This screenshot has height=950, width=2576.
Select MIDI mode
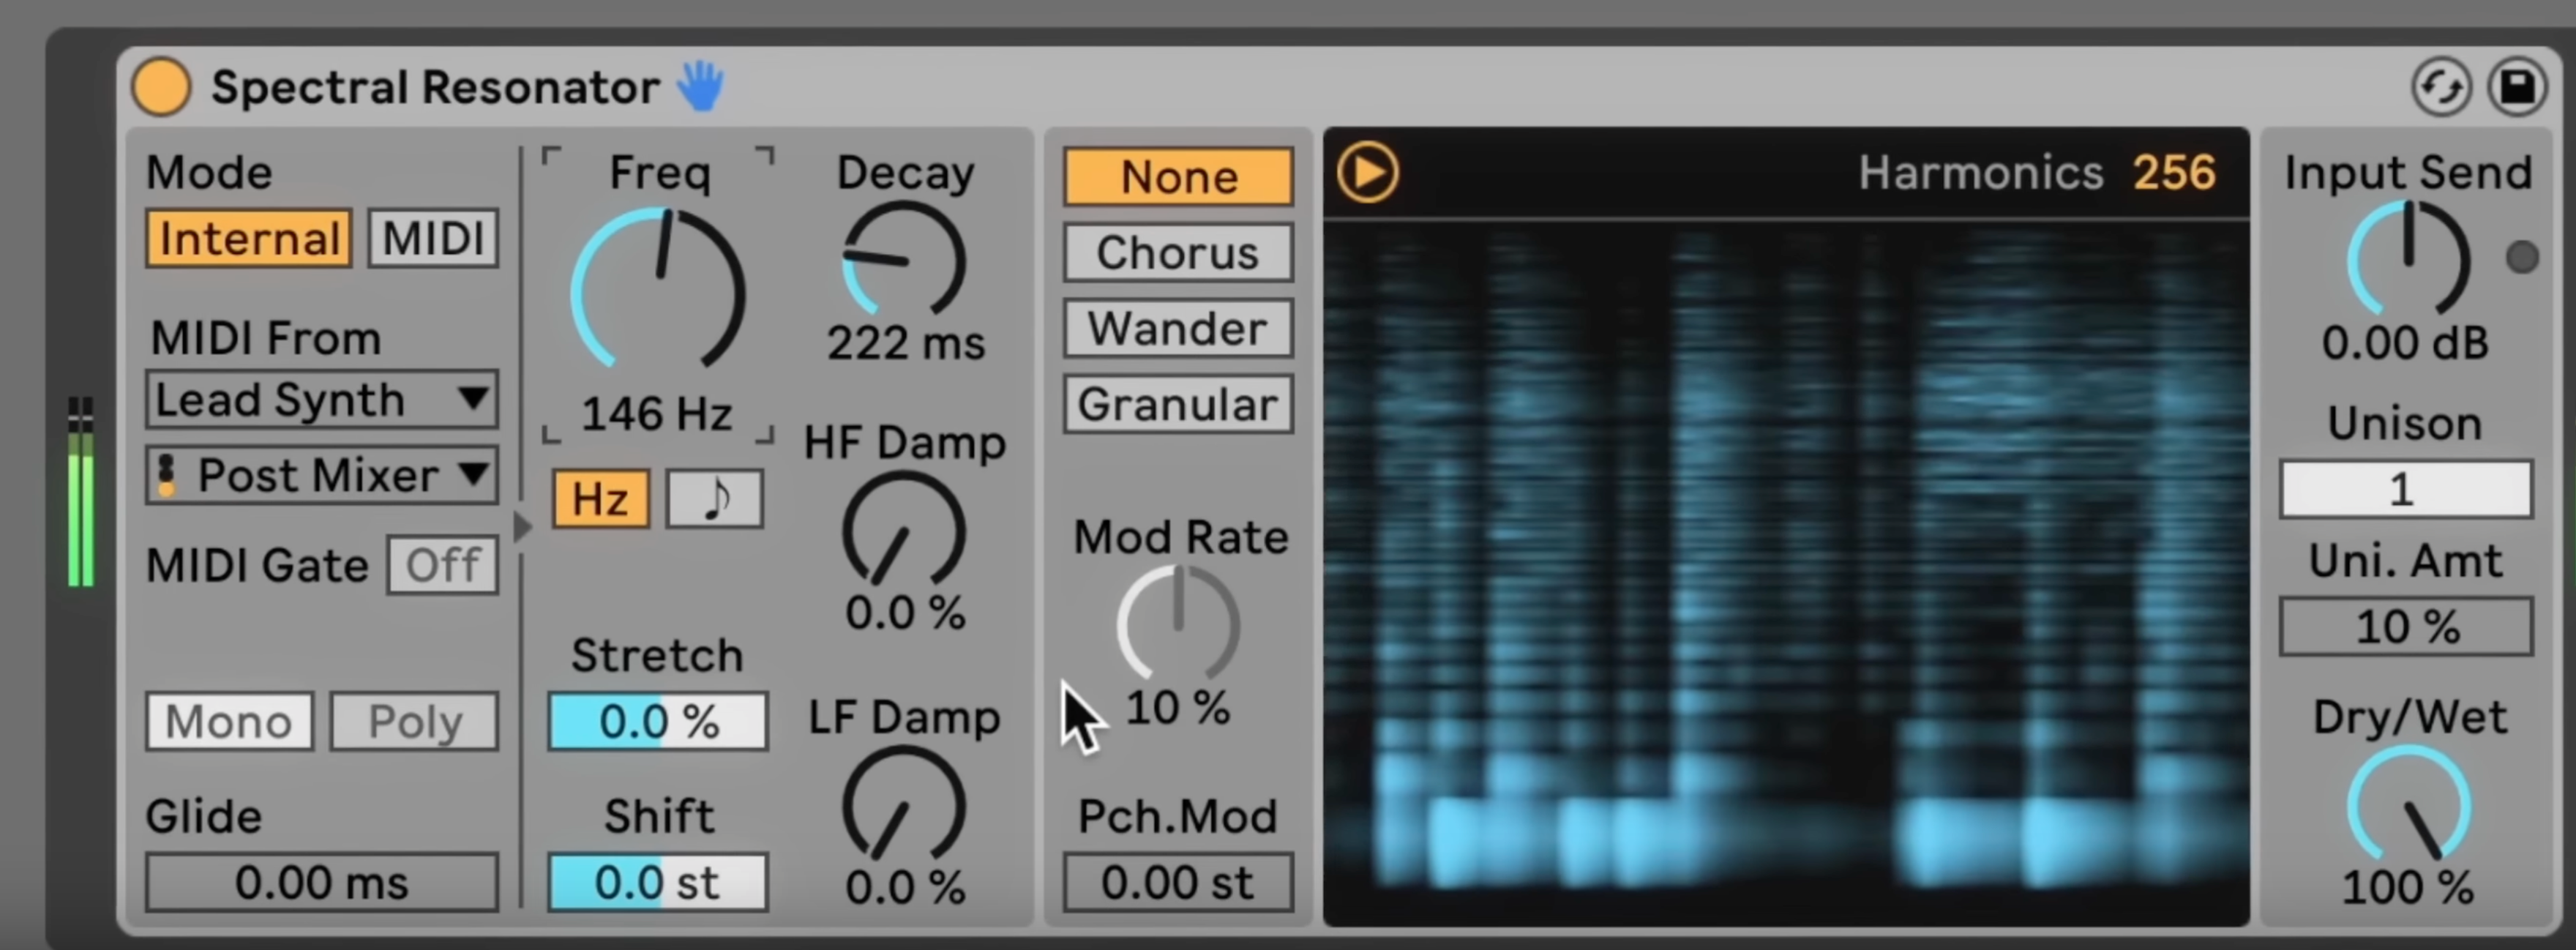433,238
